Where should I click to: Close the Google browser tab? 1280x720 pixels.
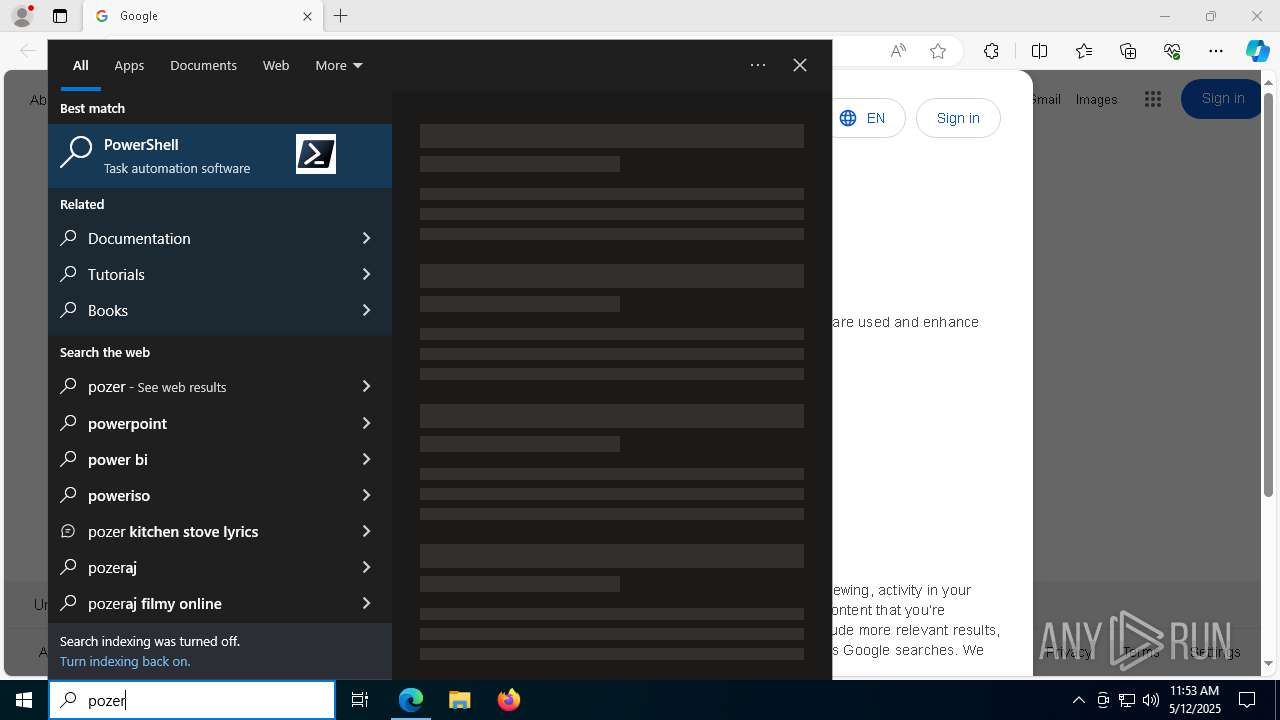(307, 16)
